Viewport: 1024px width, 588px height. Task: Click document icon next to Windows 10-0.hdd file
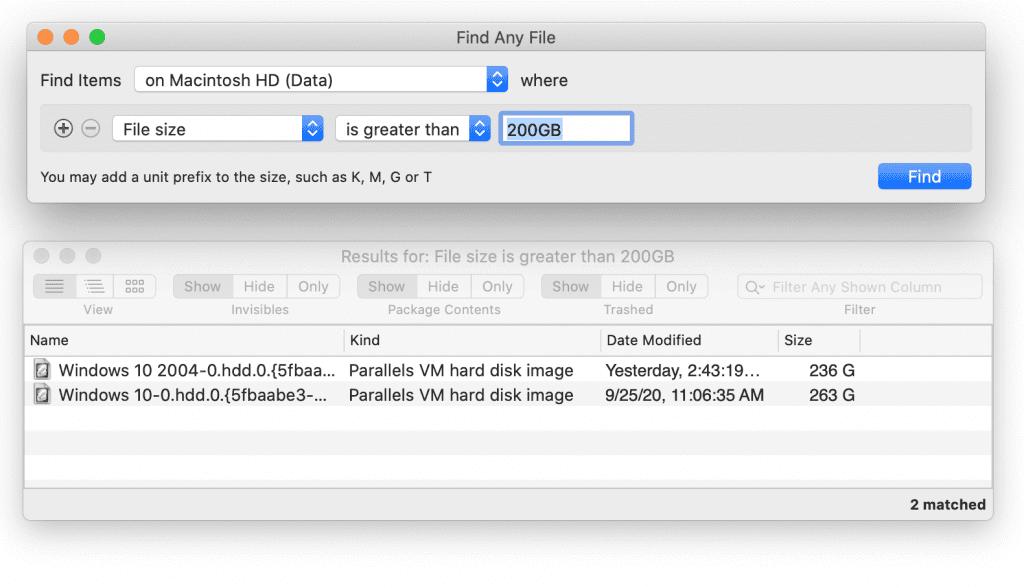click(41, 394)
